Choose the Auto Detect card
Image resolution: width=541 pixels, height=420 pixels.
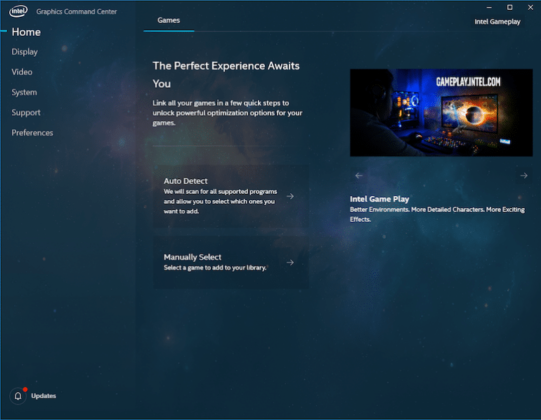[231, 196]
